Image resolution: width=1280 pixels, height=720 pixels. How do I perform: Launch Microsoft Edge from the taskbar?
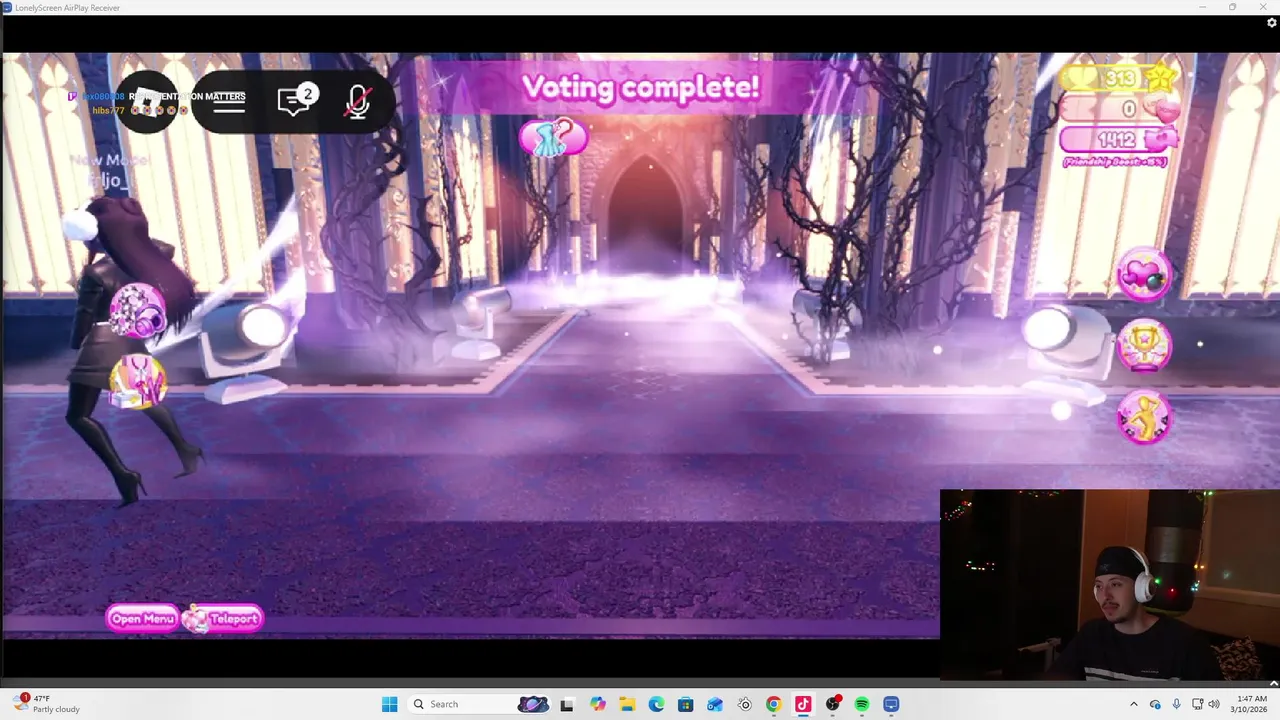click(x=656, y=704)
